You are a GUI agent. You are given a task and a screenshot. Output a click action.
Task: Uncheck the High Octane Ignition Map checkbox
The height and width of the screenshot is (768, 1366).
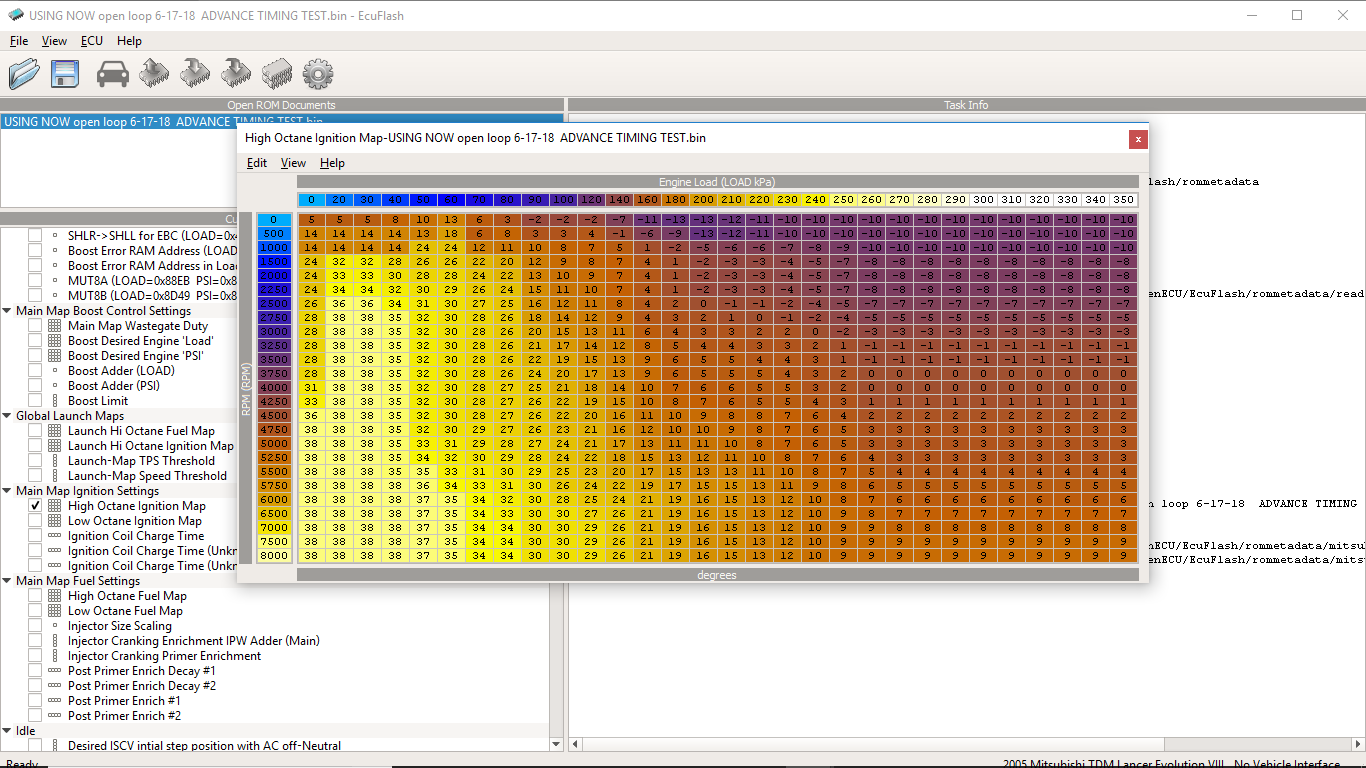coord(35,506)
